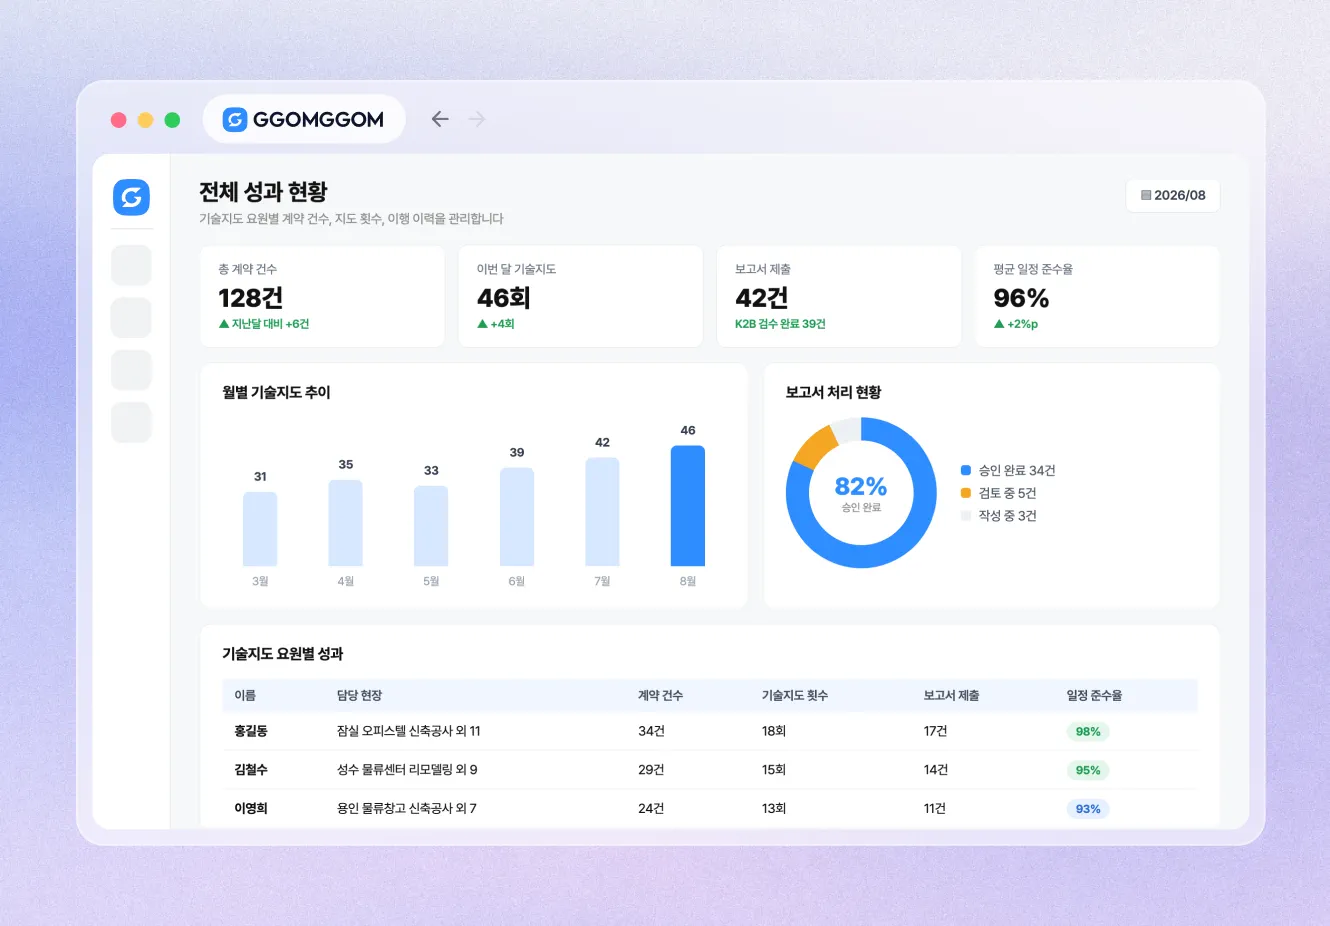Click the 98% compliance badge
Viewport: 1330px width, 926px height.
[x=1088, y=732]
